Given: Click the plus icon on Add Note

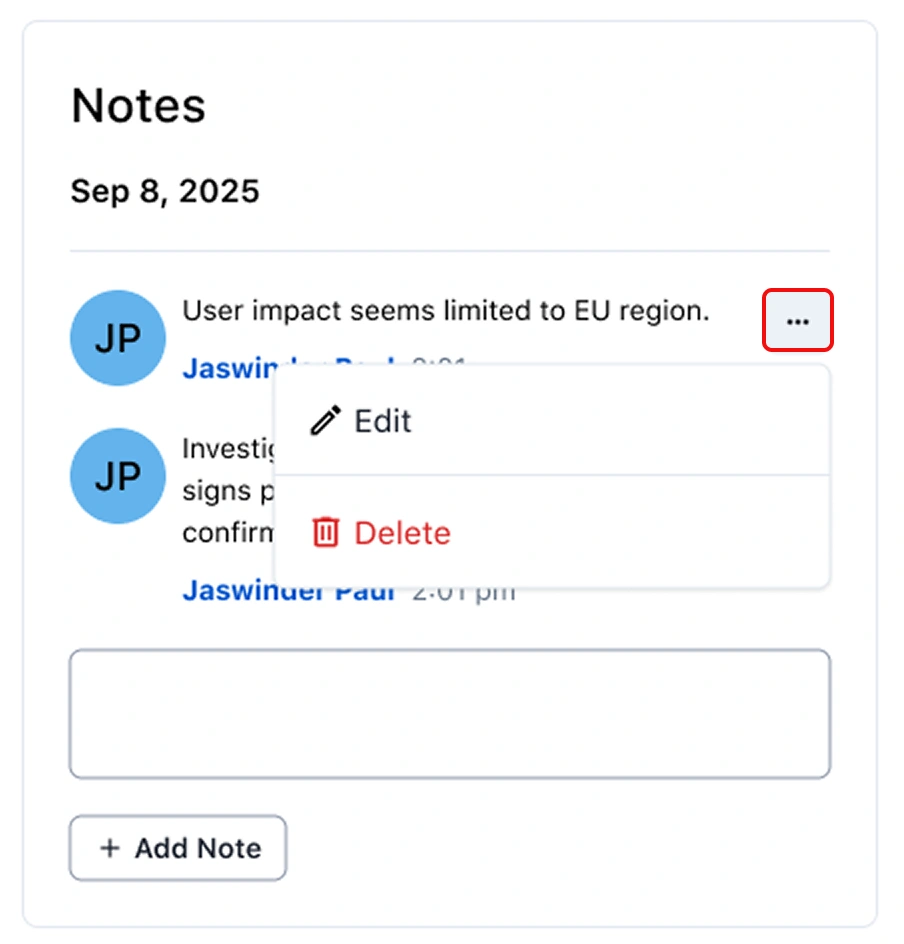Looking at the screenshot, I should click(109, 848).
